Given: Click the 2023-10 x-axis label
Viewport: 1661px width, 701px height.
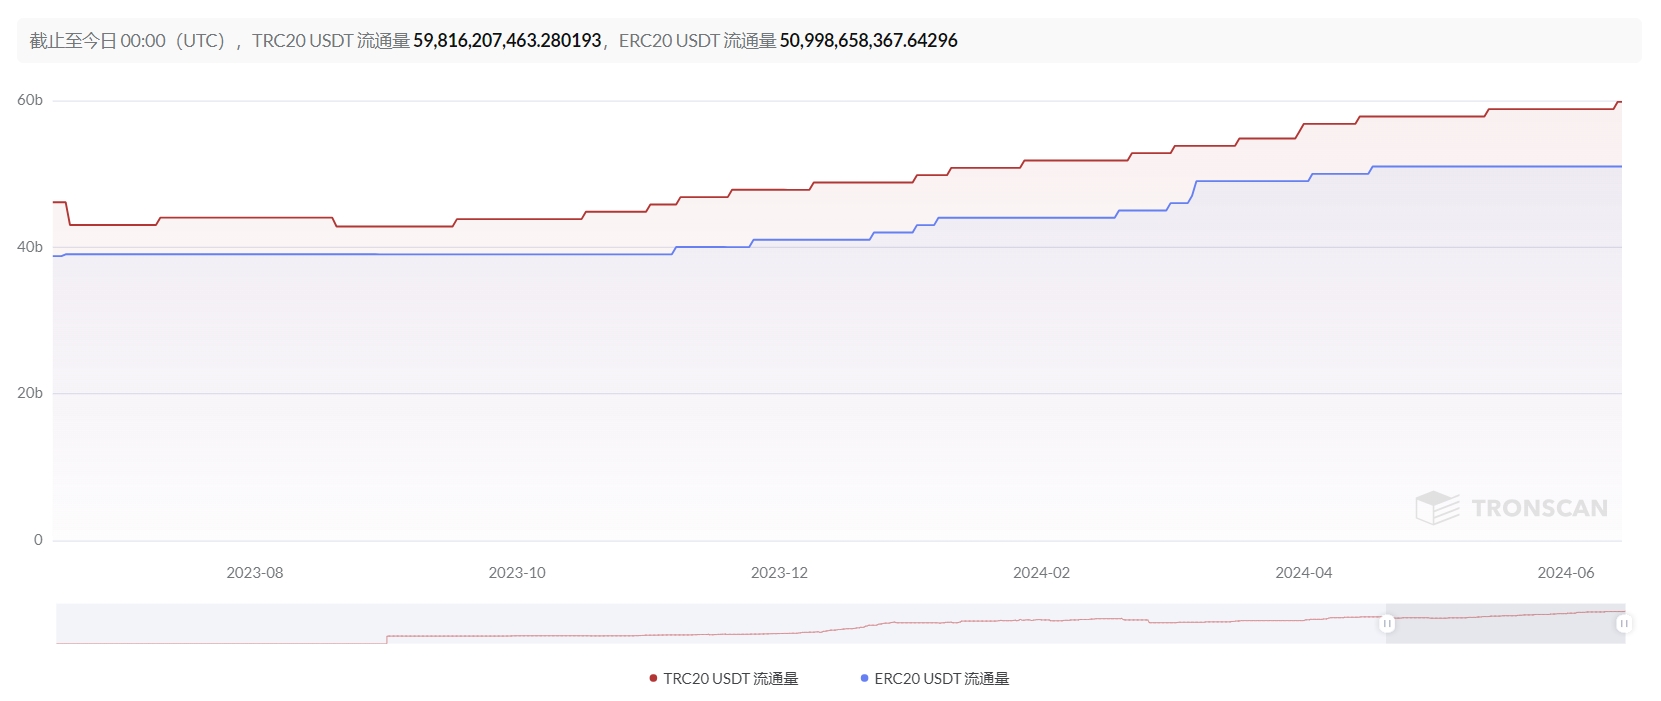Looking at the screenshot, I should [x=517, y=573].
